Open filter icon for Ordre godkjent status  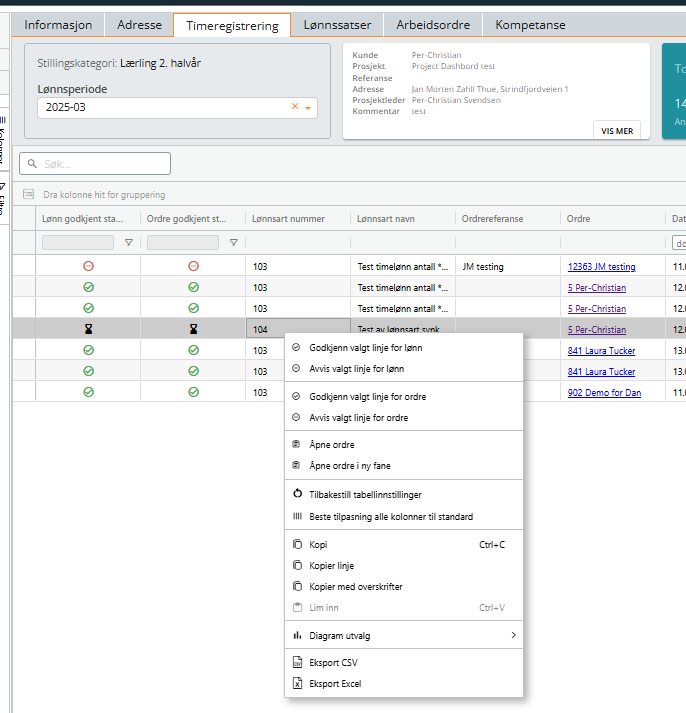click(x=234, y=243)
